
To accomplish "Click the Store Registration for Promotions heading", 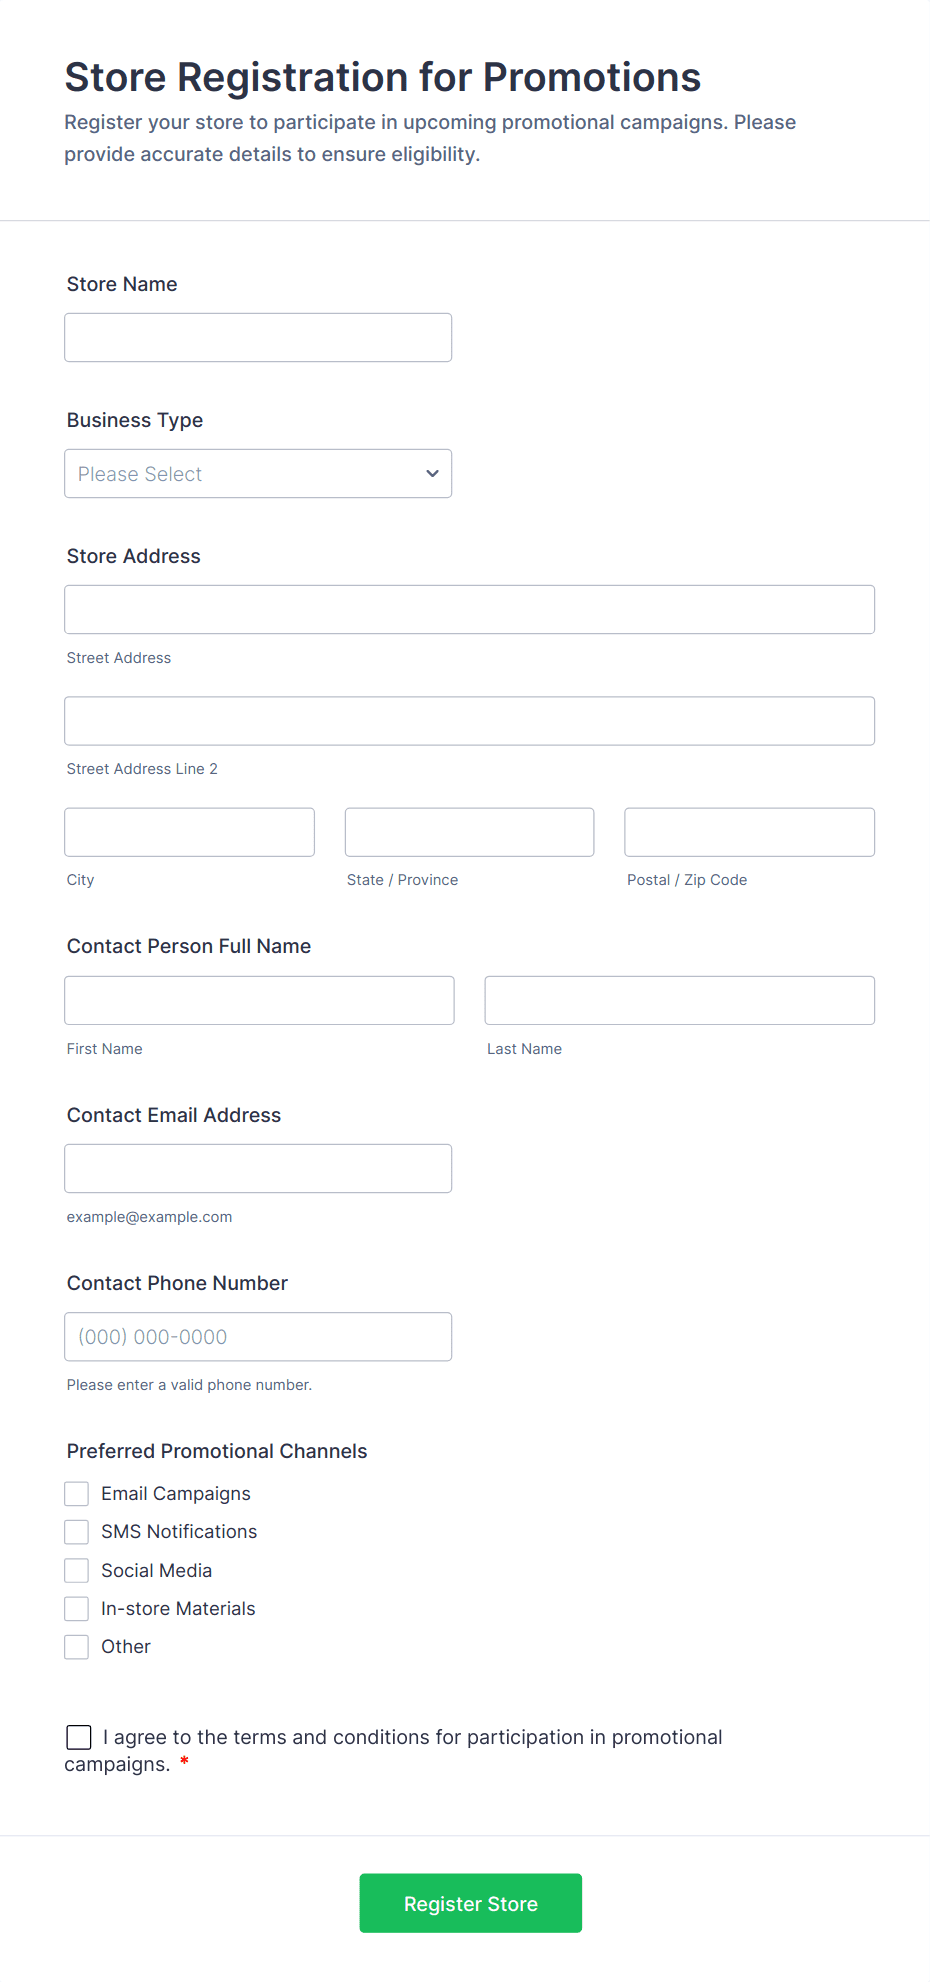I will pyautogui.click(x=382, y=77).
